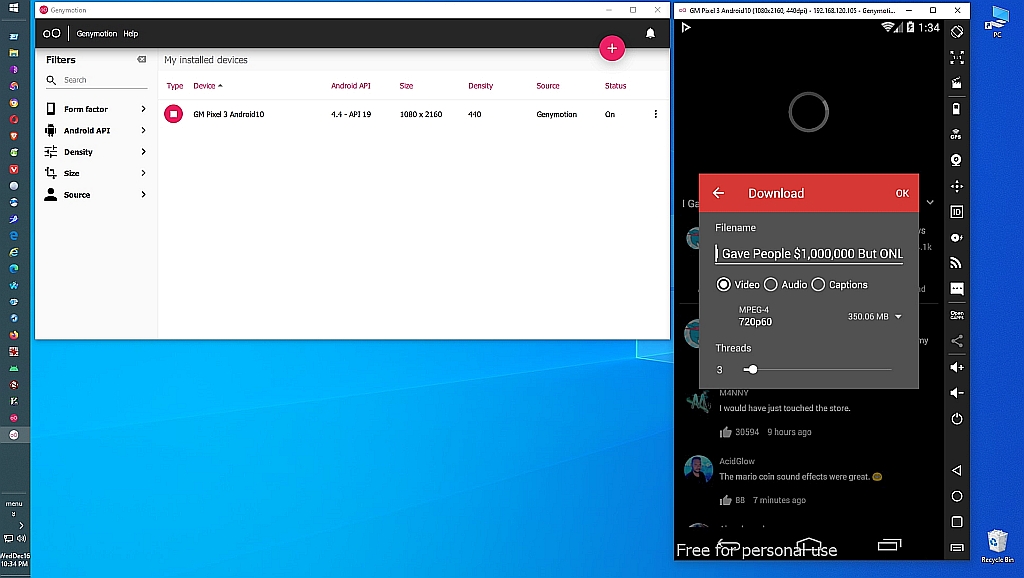The height and width of the screenshot is (578, 1024).
Task: Click AcidGlow's comment avatar
Action: coord(697,469)
